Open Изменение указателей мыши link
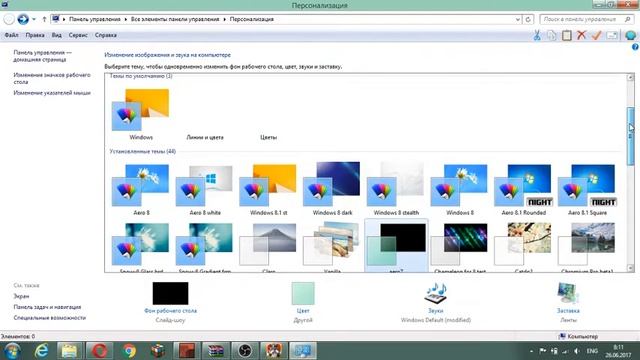The image size is (640, 360). pos(52,93)
